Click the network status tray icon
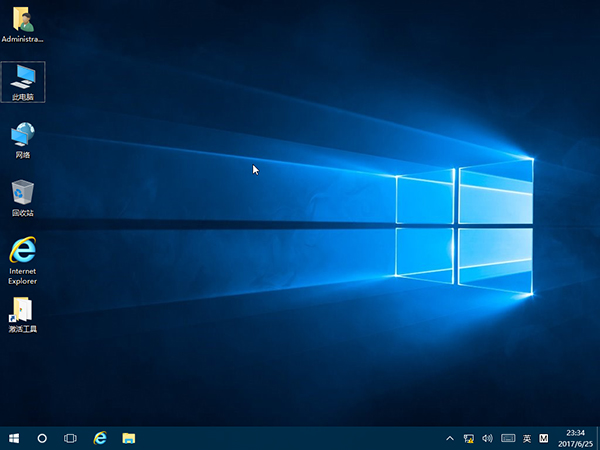This screenshot has width=600, height=450. (x=469, y=438)
